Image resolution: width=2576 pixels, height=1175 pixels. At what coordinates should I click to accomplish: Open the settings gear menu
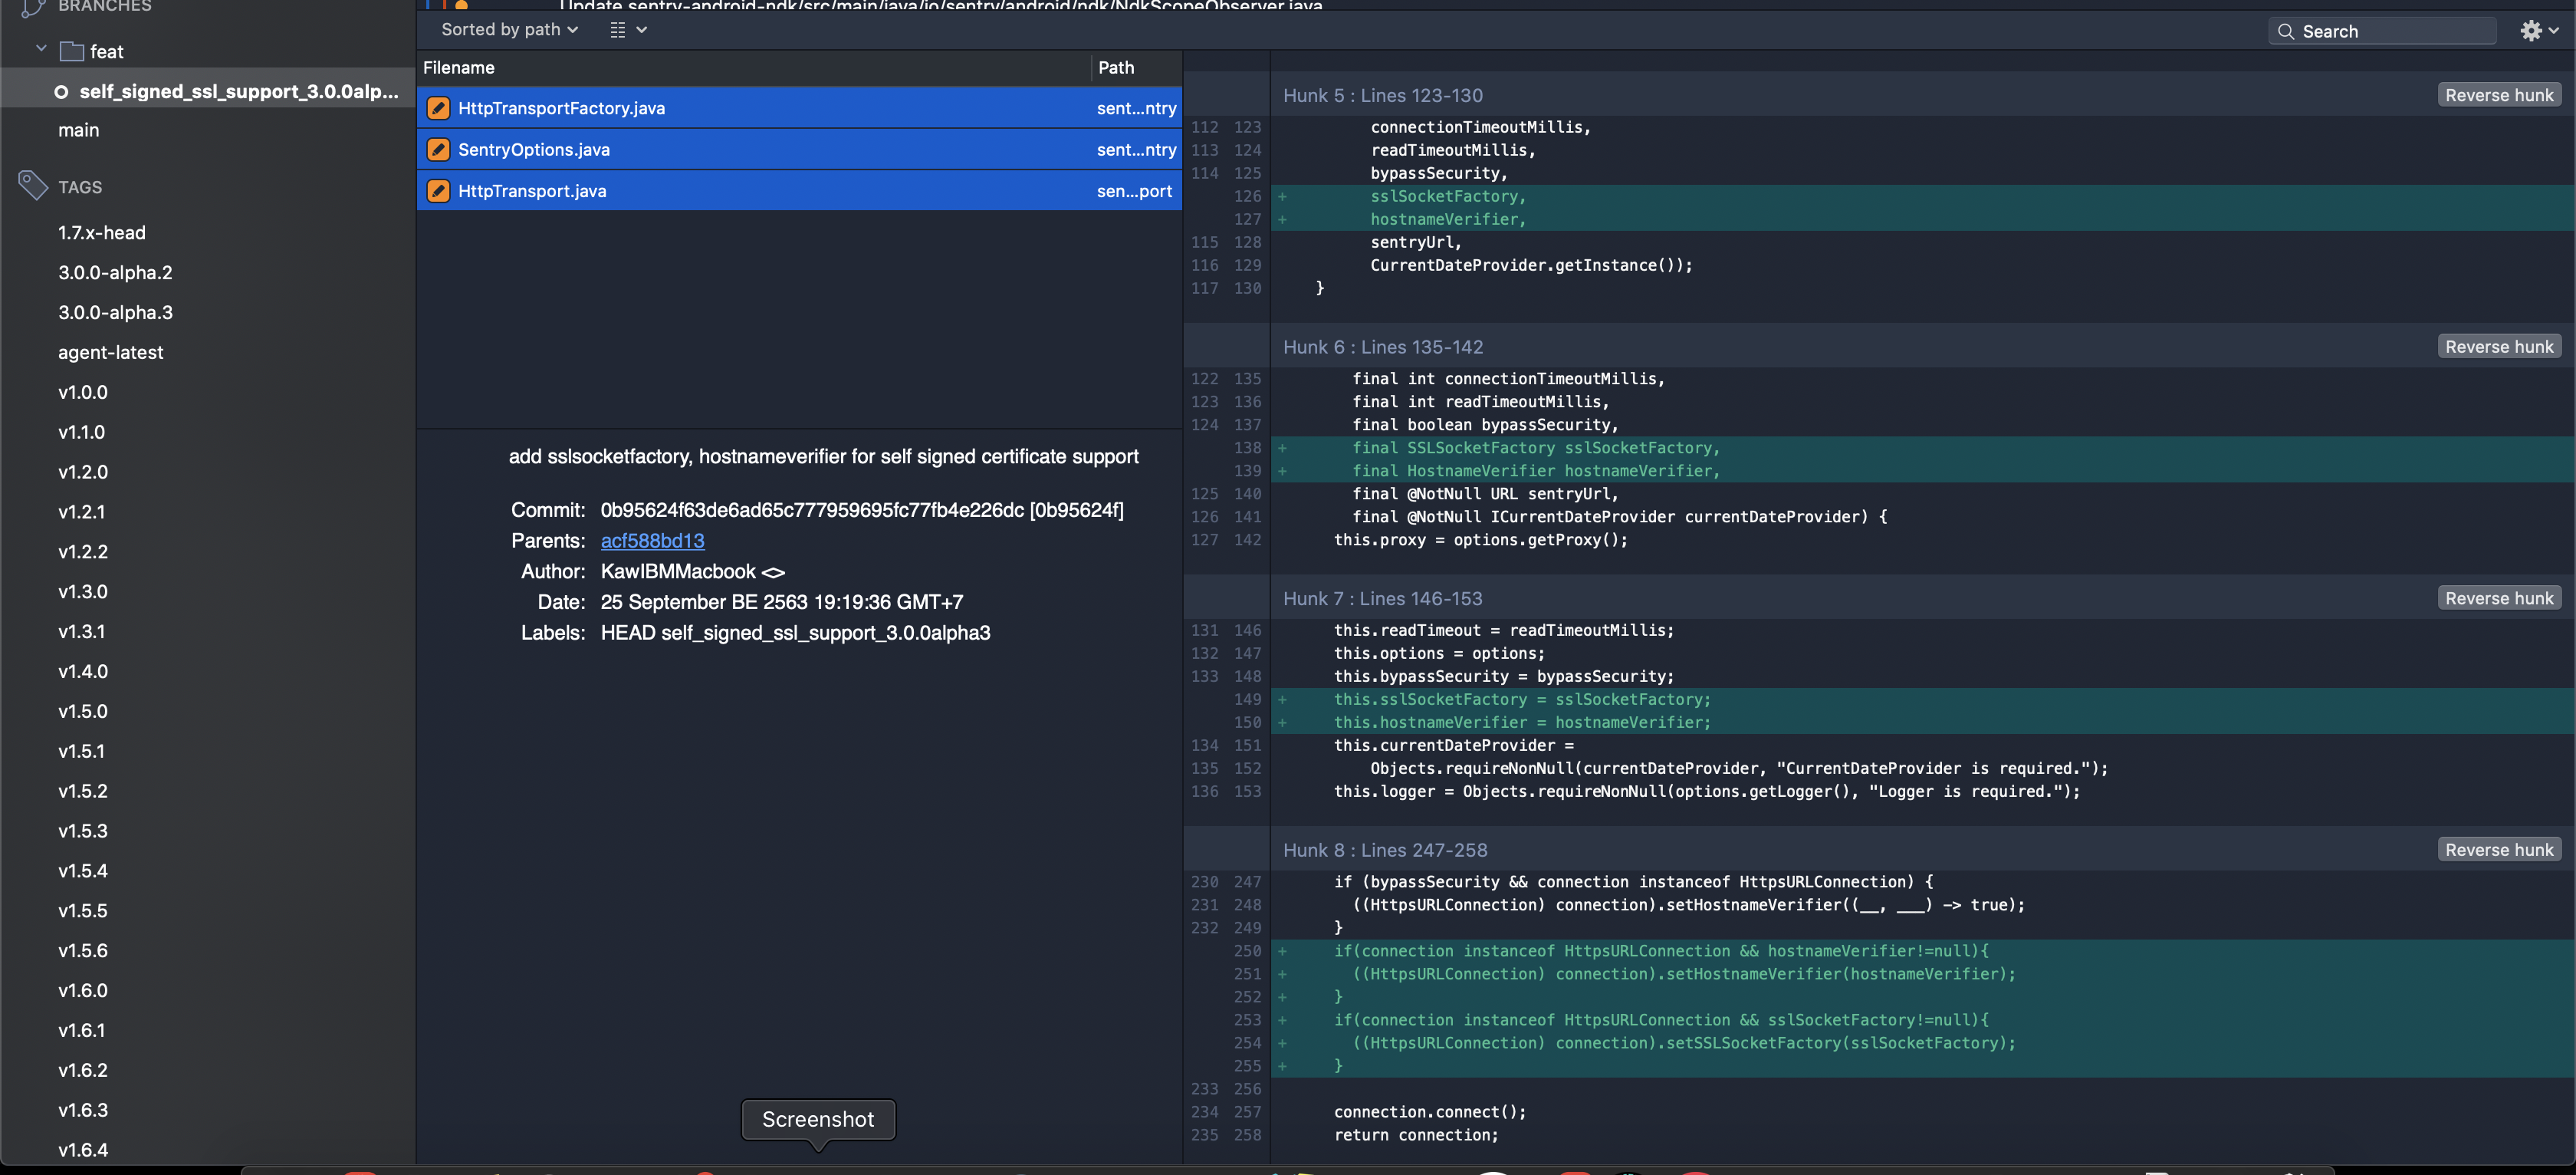tap(2538, 31)
